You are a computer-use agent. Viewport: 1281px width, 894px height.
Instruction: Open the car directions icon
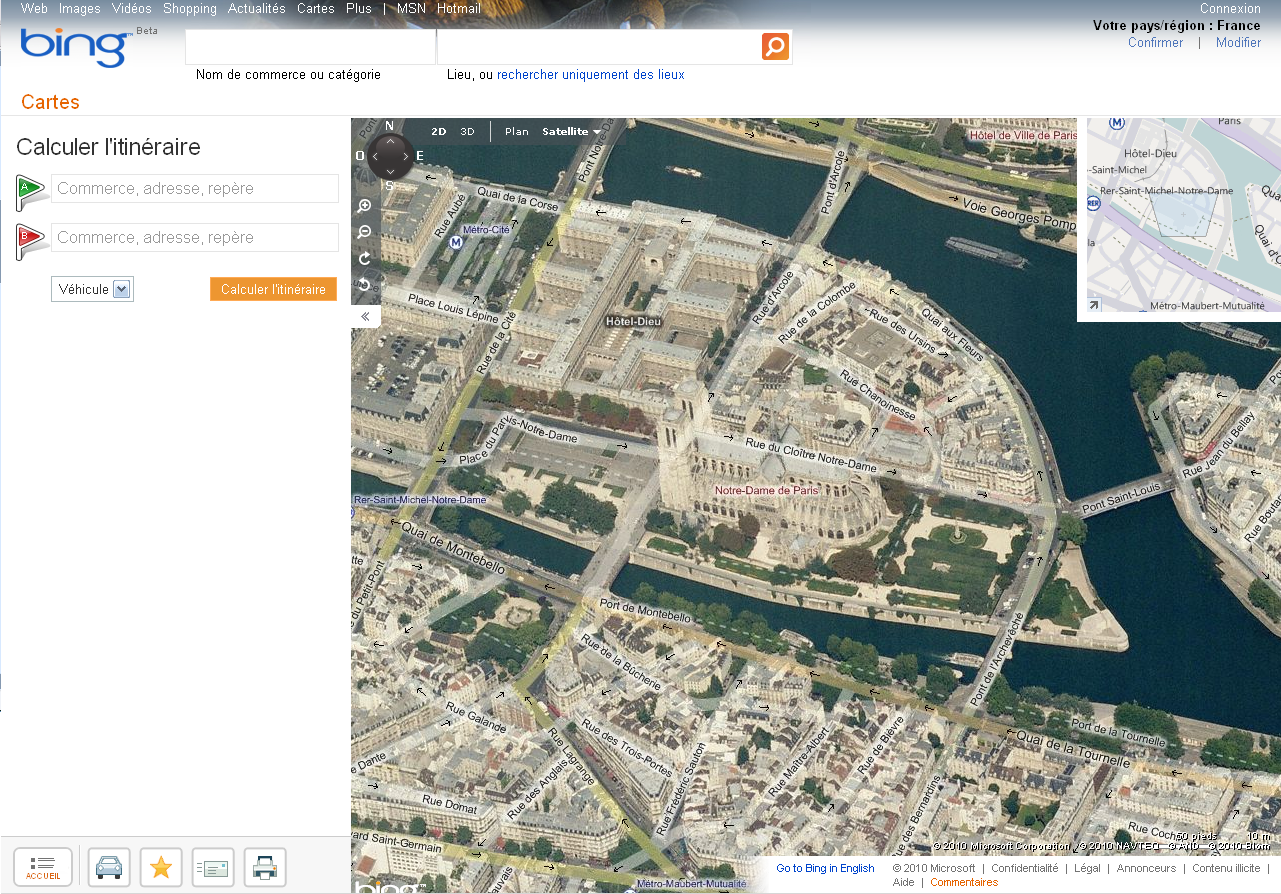(x=109, y=867)
